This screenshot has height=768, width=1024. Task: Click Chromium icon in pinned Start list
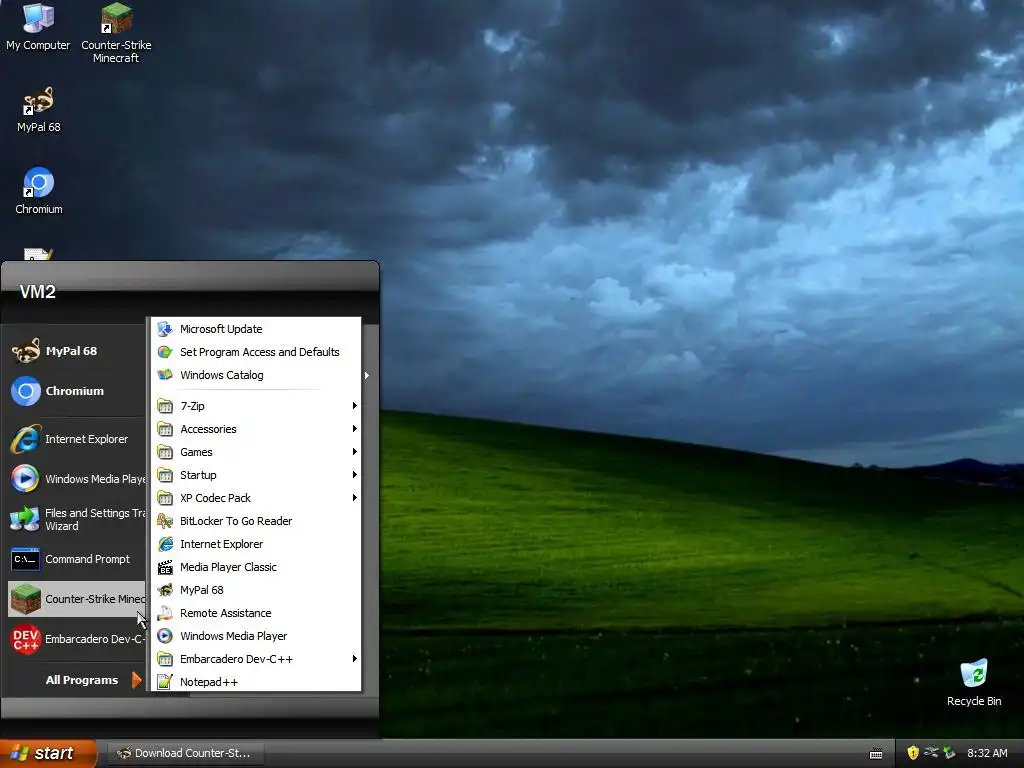[x=25, y=391]
